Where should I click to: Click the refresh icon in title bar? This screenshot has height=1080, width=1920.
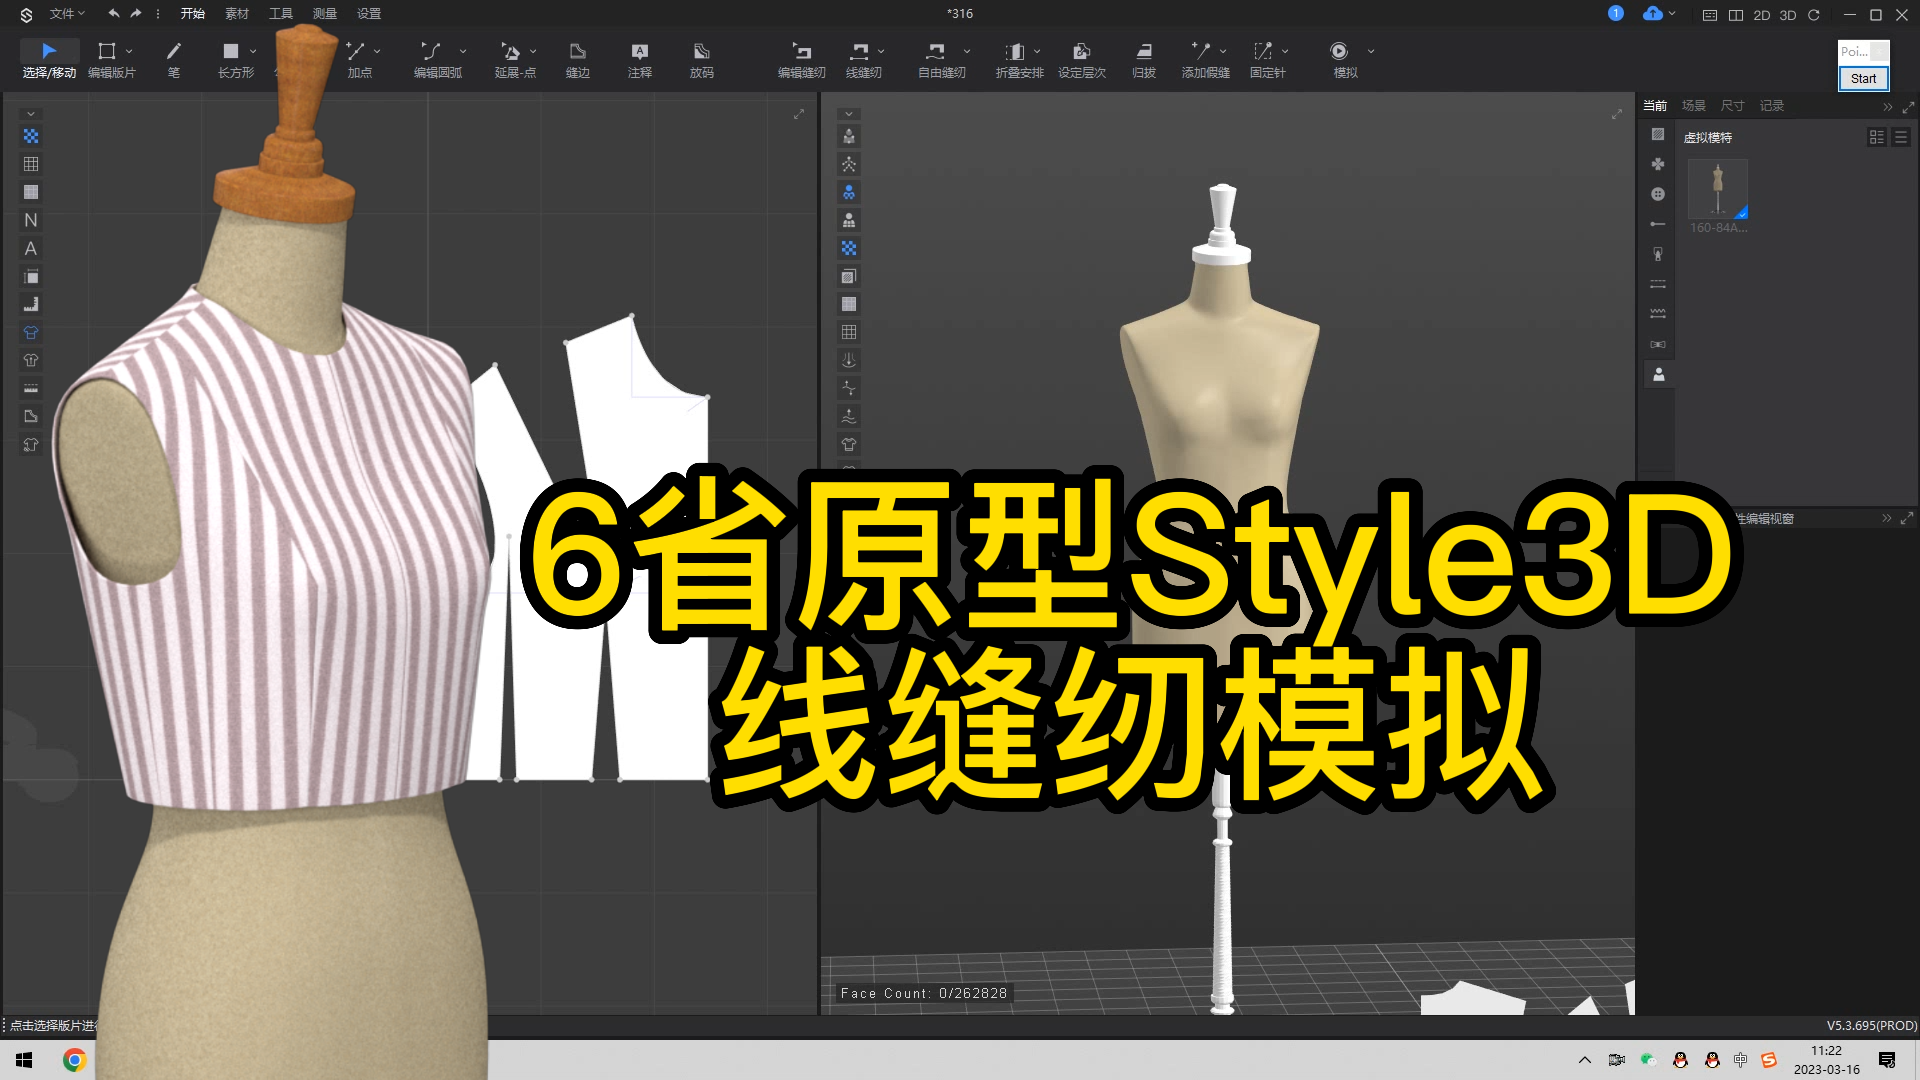[x=1813, y=15]
